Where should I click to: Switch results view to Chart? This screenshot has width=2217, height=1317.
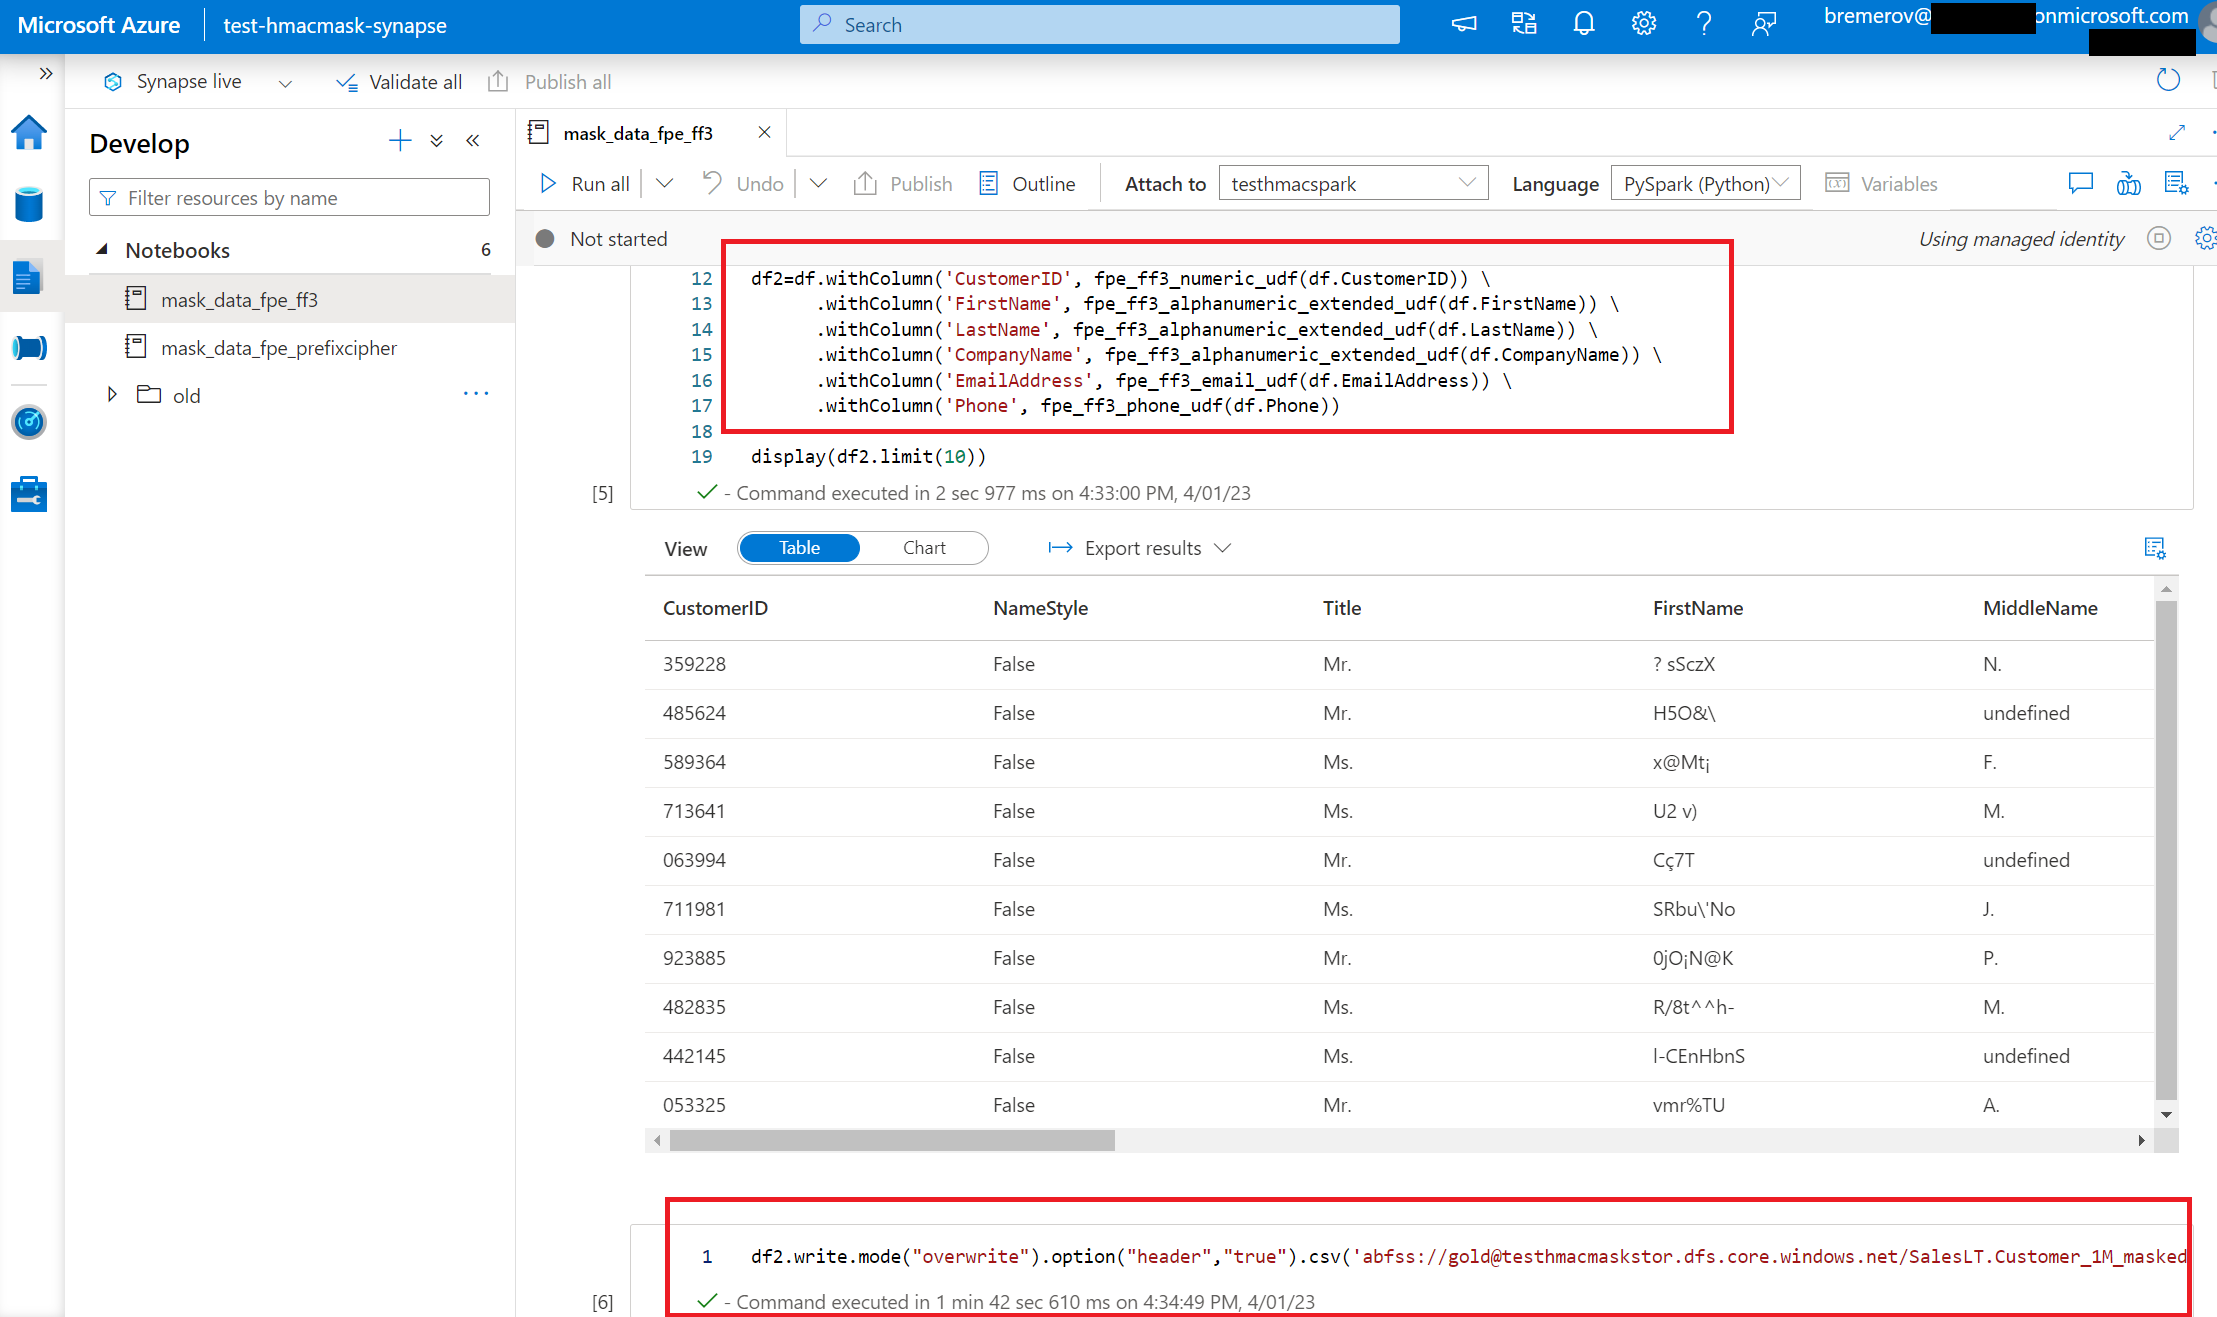[x=923, y=548]
